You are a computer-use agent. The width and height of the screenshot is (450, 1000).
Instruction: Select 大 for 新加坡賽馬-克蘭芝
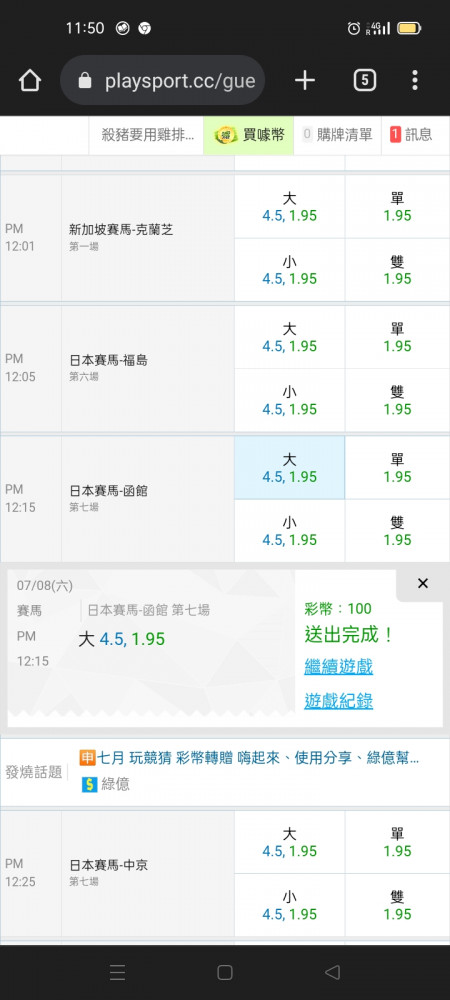click(x=289, y=207)
